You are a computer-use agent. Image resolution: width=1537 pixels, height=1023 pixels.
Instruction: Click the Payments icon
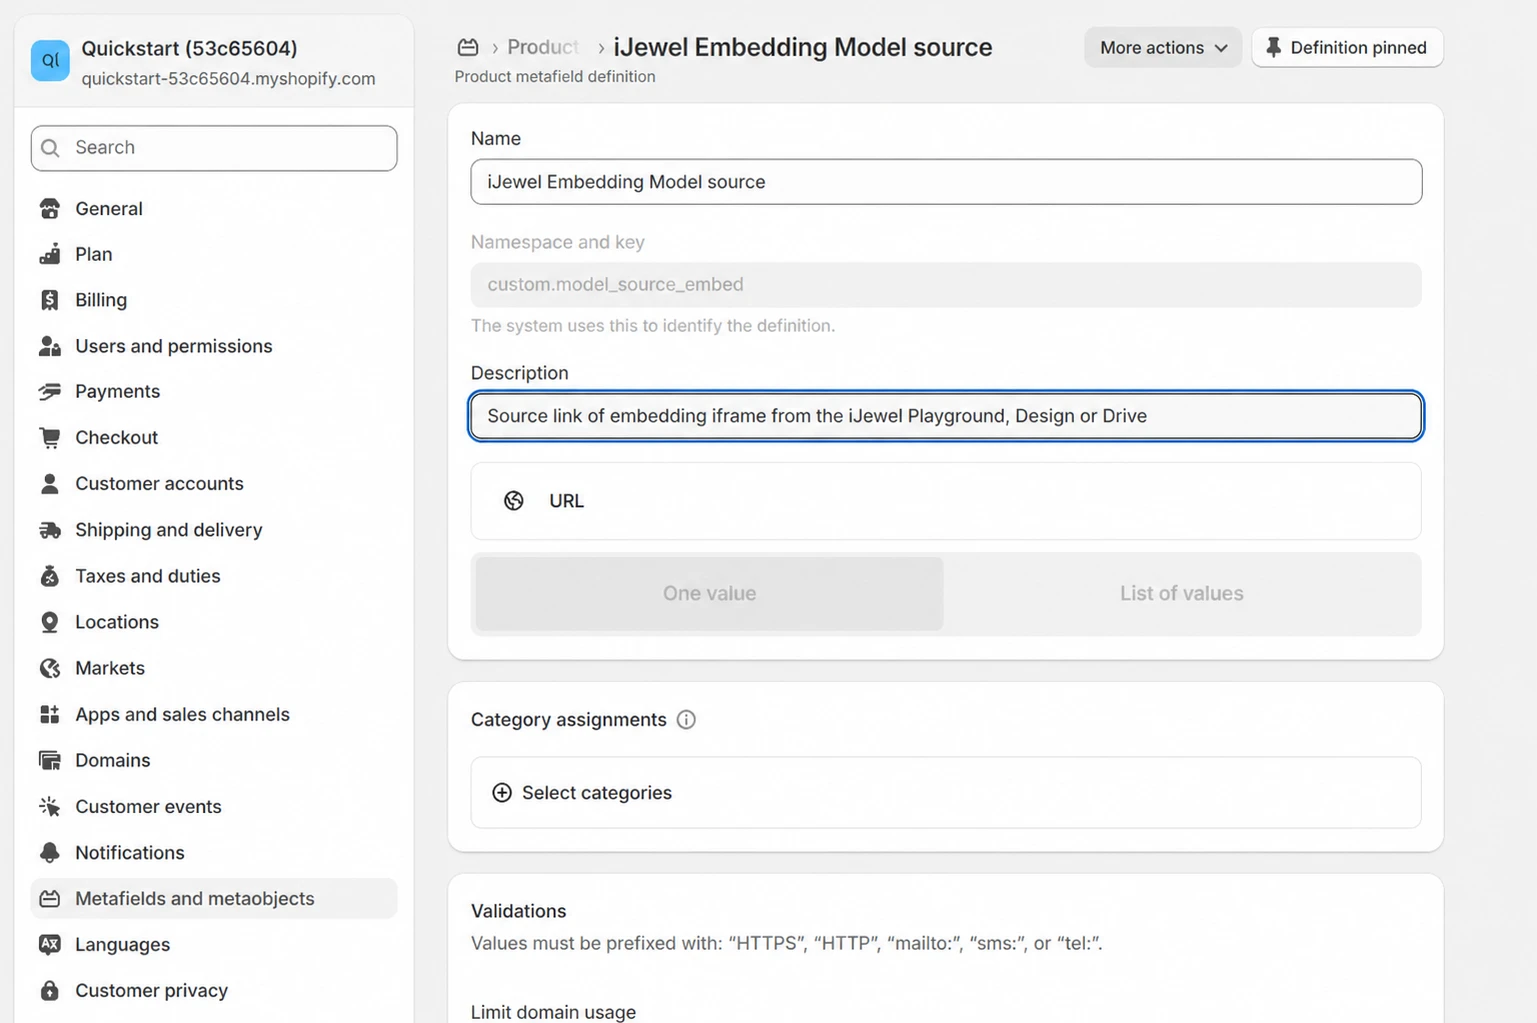tap(49, 391)
